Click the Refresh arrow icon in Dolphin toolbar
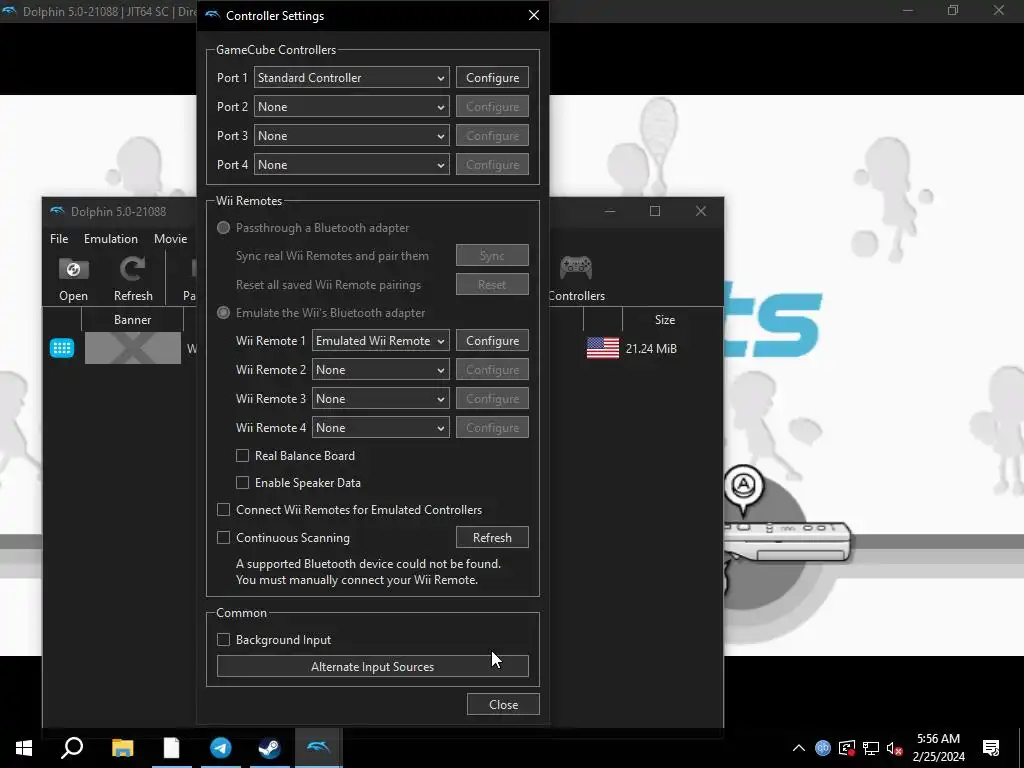The width and height of the screenshot is (1024, 768). click(x=133, y=269)
